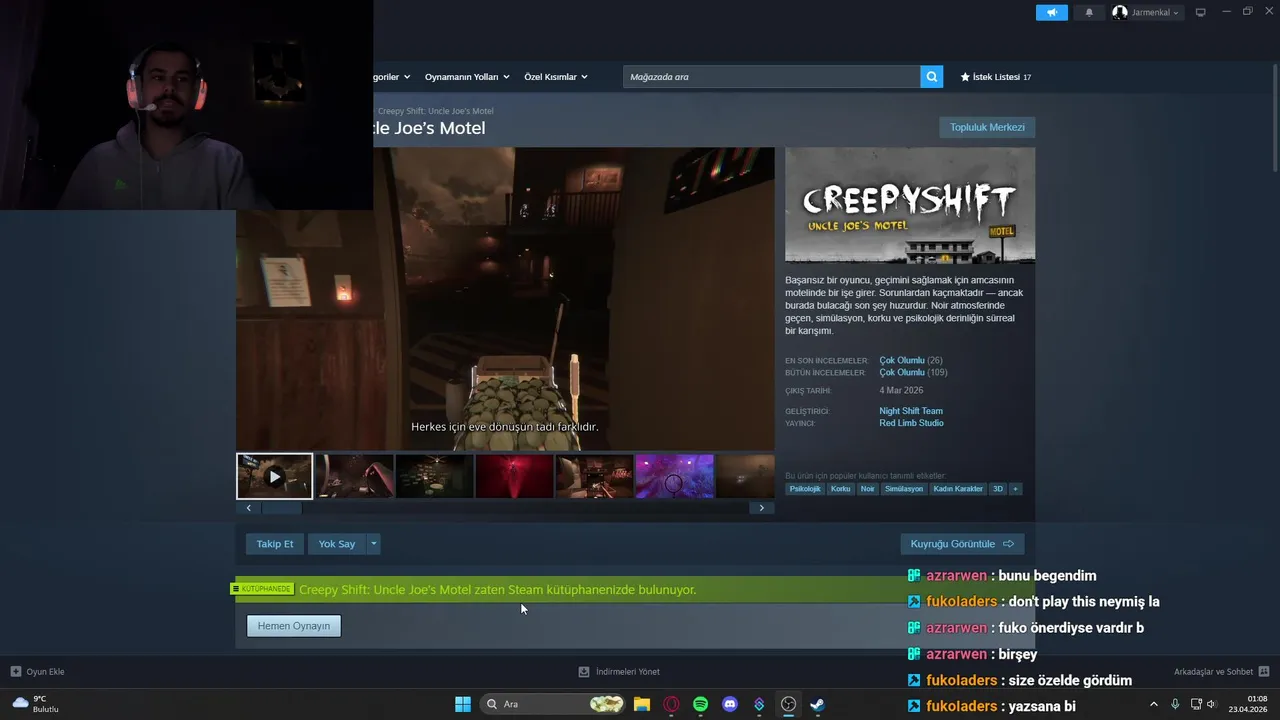Open File Explorer from the taskbar

(x=642, y=704)
